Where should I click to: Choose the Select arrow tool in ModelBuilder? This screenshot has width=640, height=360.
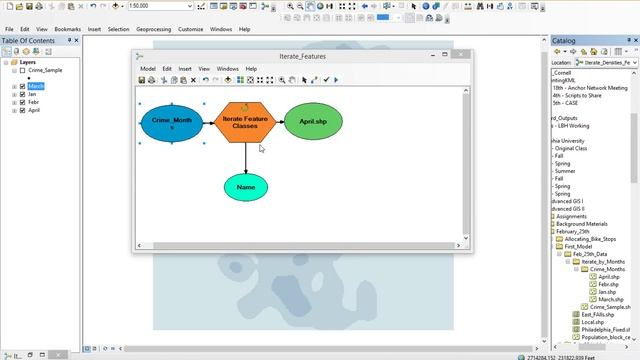point(304,80)
